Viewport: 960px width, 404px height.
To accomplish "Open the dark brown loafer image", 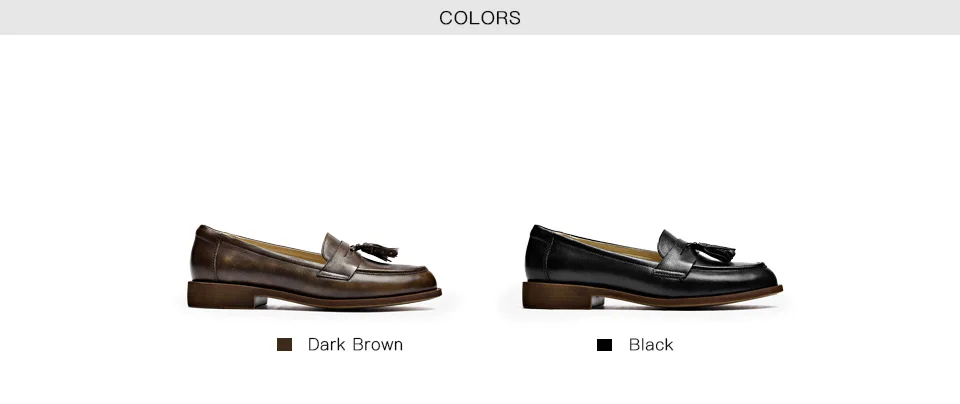I will pos(314,267).
